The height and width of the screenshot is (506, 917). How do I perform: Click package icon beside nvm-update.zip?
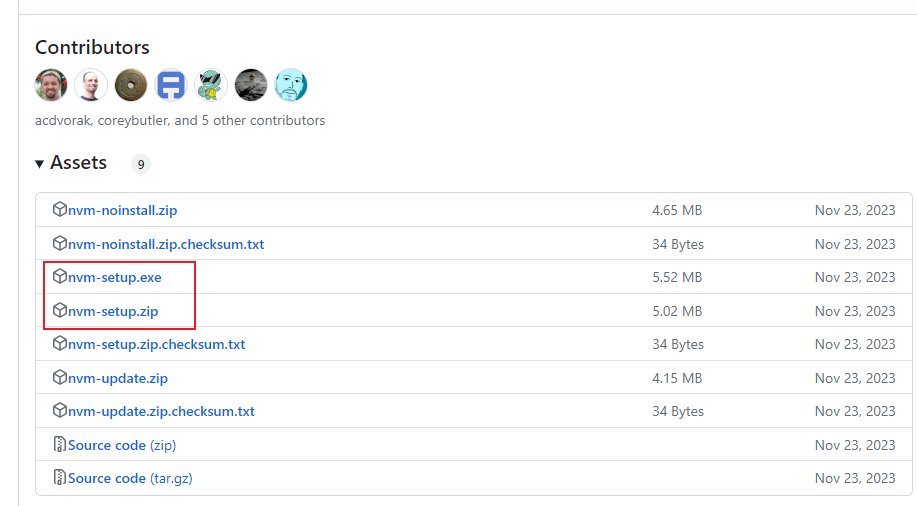(x=60, y=377)
